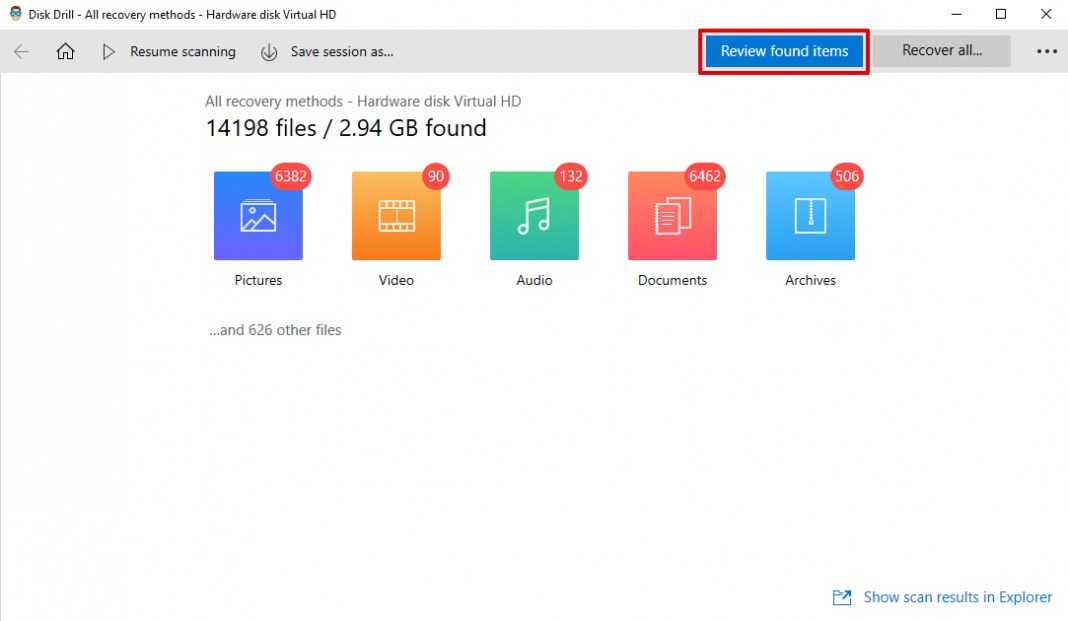Click the Home icon in the toolbar
Viewport: 1068px width, 621px height.
pyautogui.click(x=65, y=51)
